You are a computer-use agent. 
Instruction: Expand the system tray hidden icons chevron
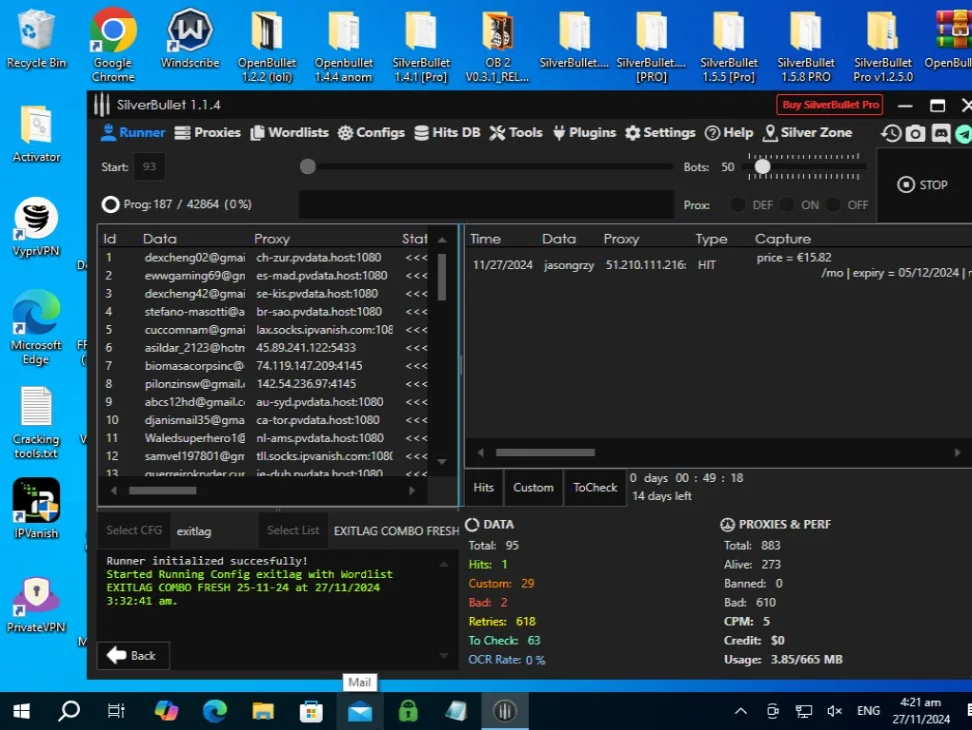[x=740, y=711]
